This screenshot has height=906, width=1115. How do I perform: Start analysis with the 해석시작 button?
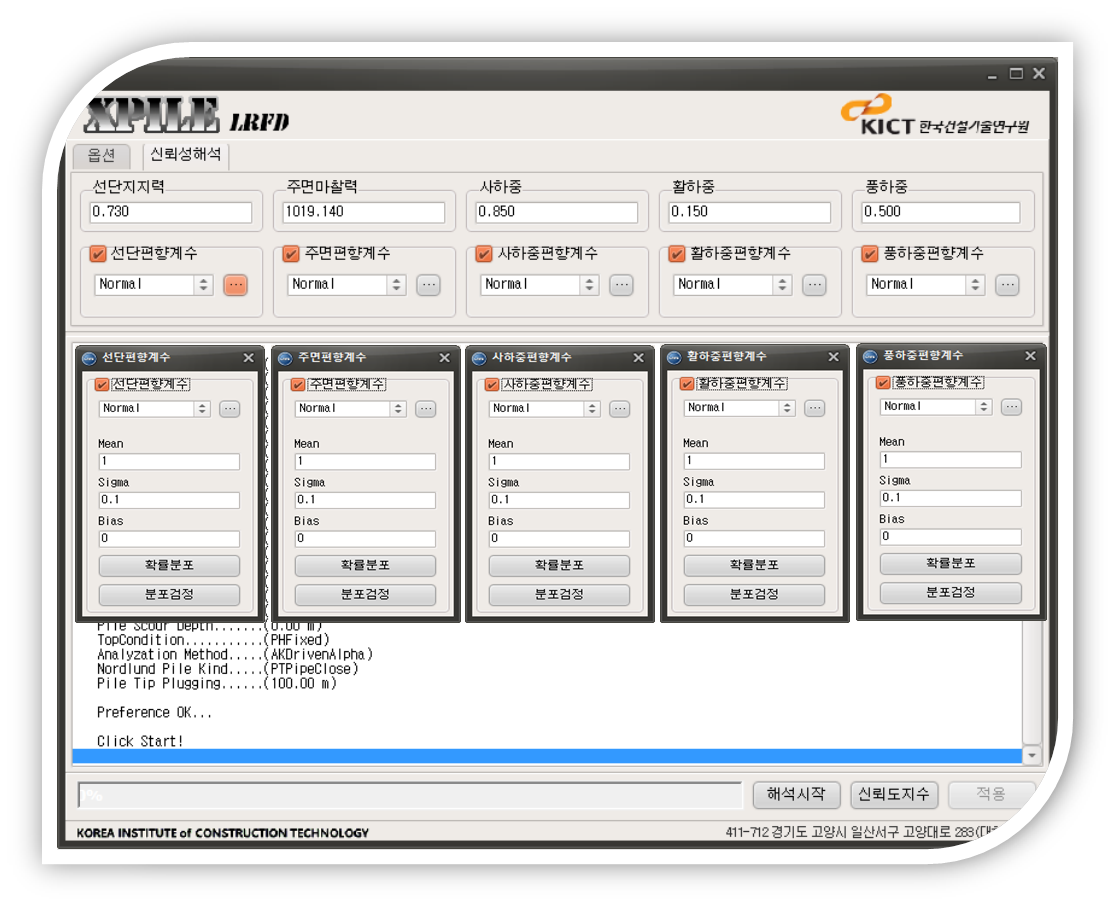tap(796, 794)
